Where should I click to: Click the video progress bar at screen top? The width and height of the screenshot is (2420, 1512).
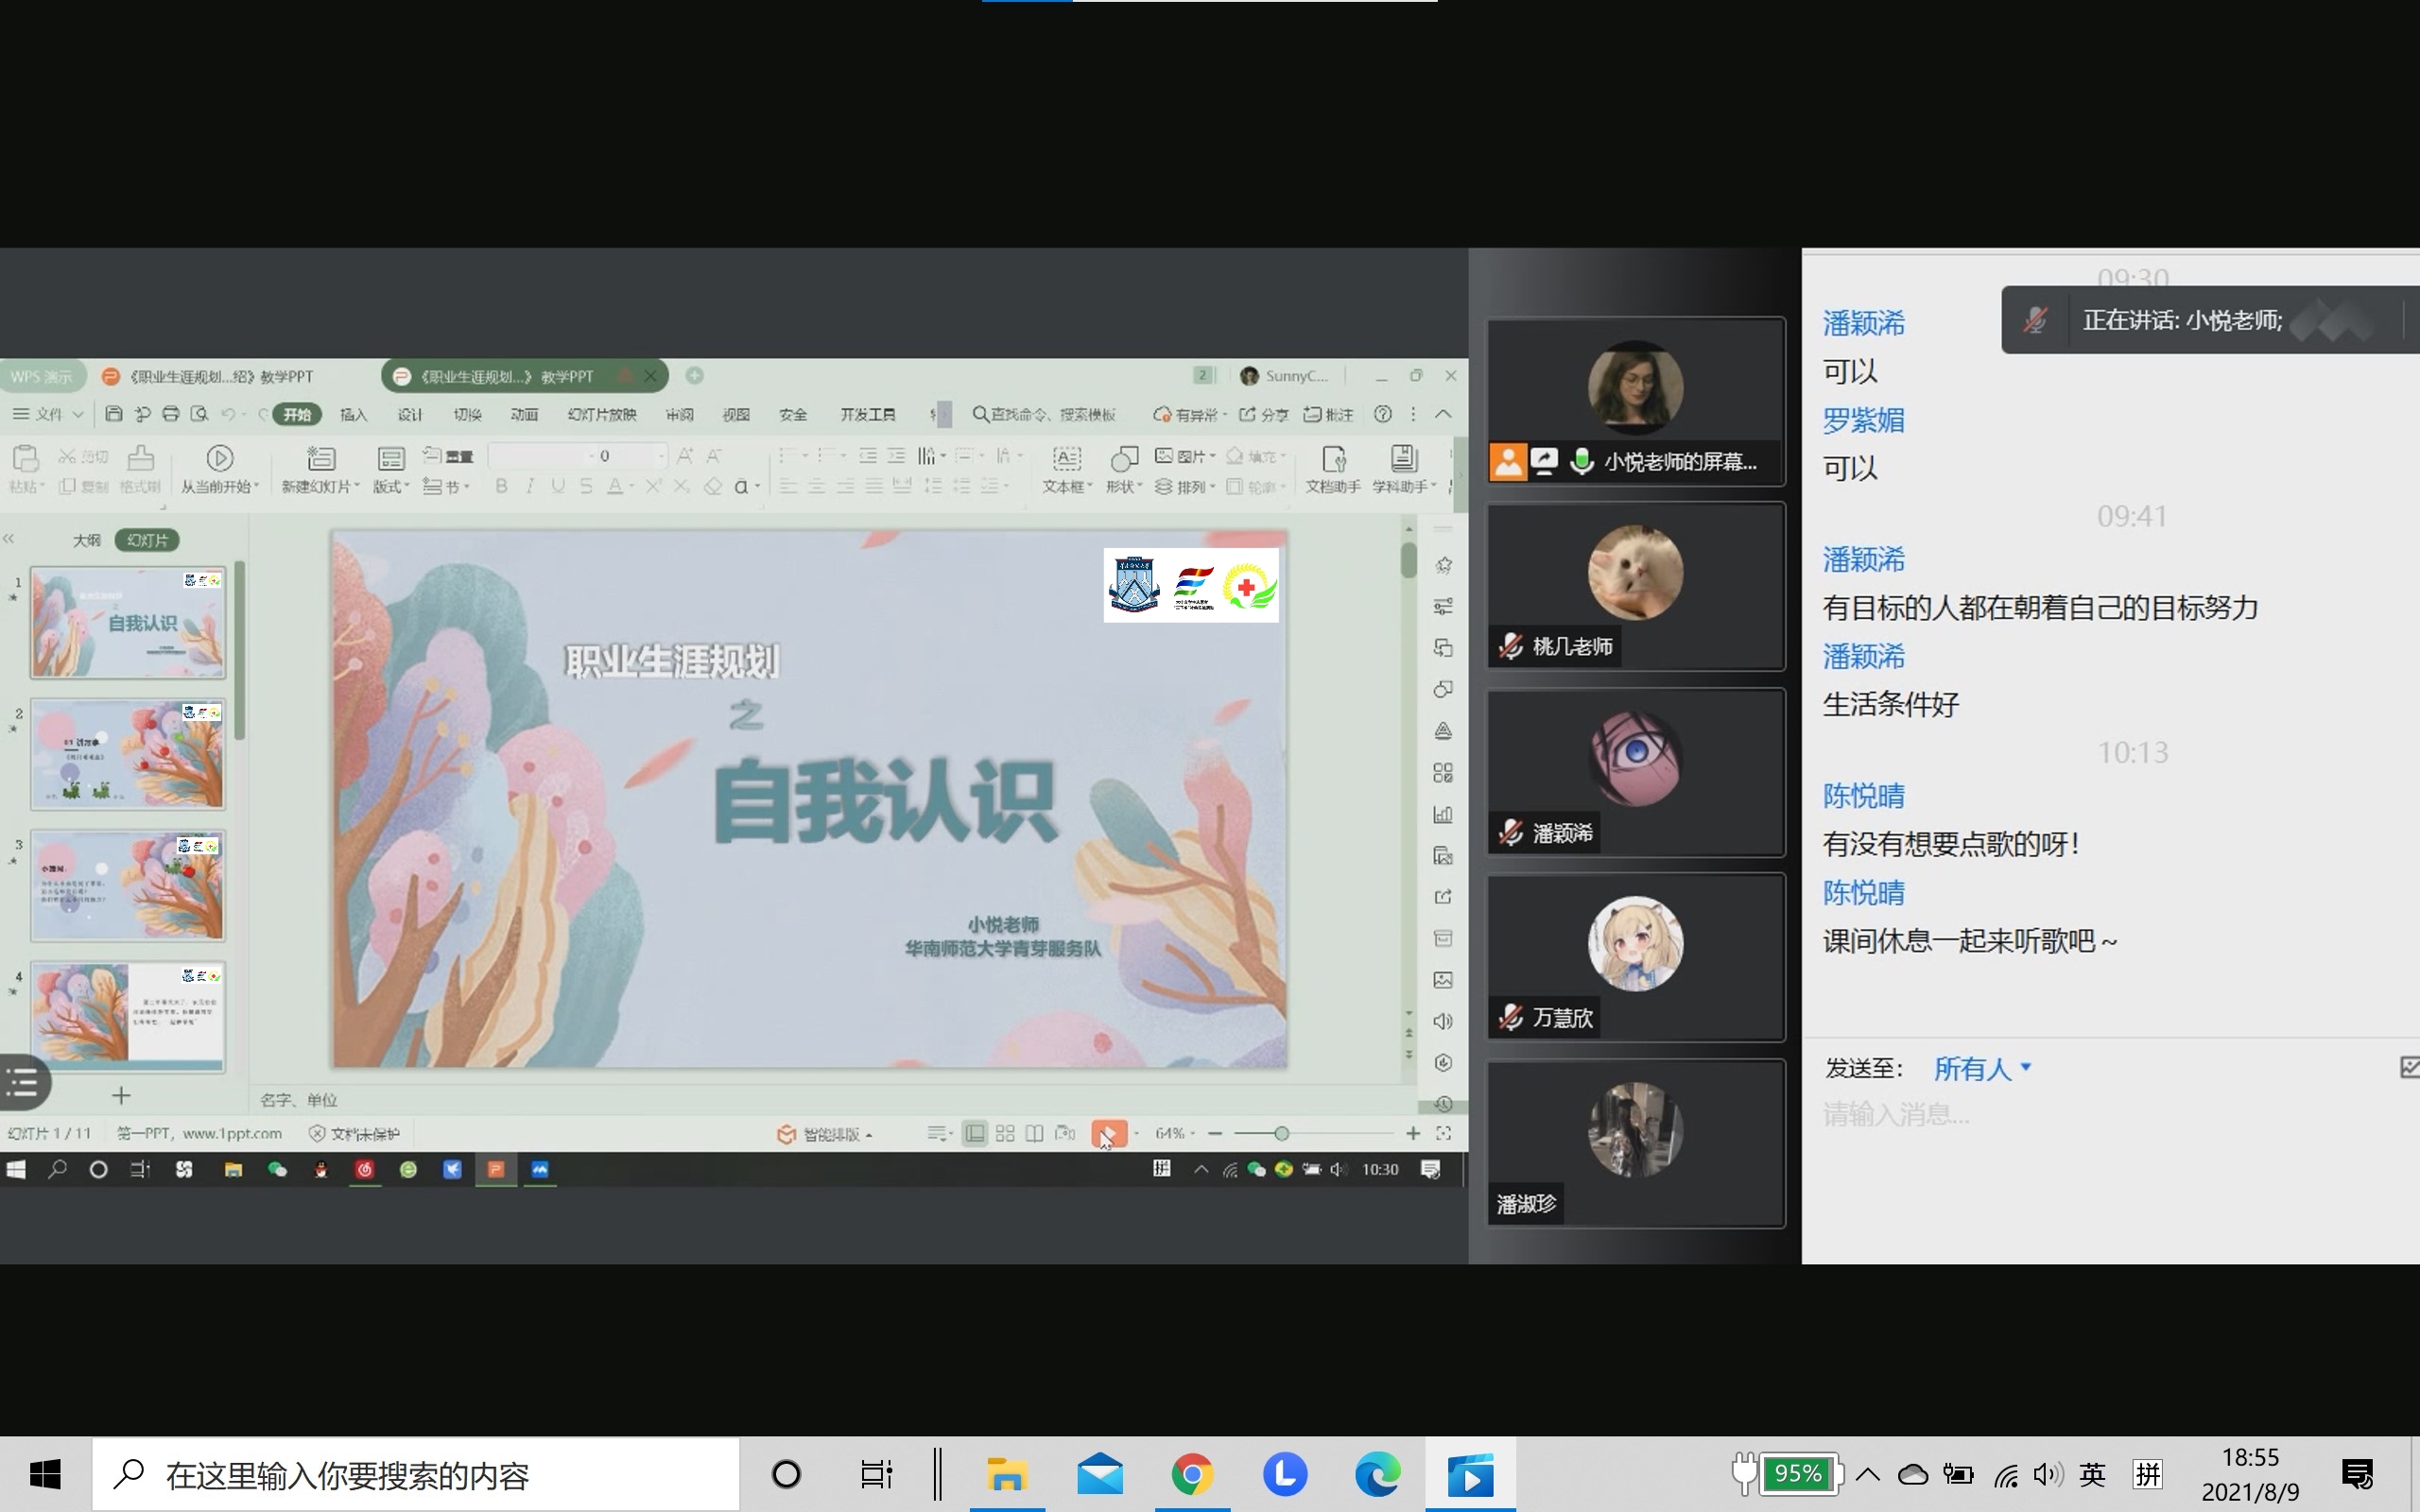point(1210,1)
